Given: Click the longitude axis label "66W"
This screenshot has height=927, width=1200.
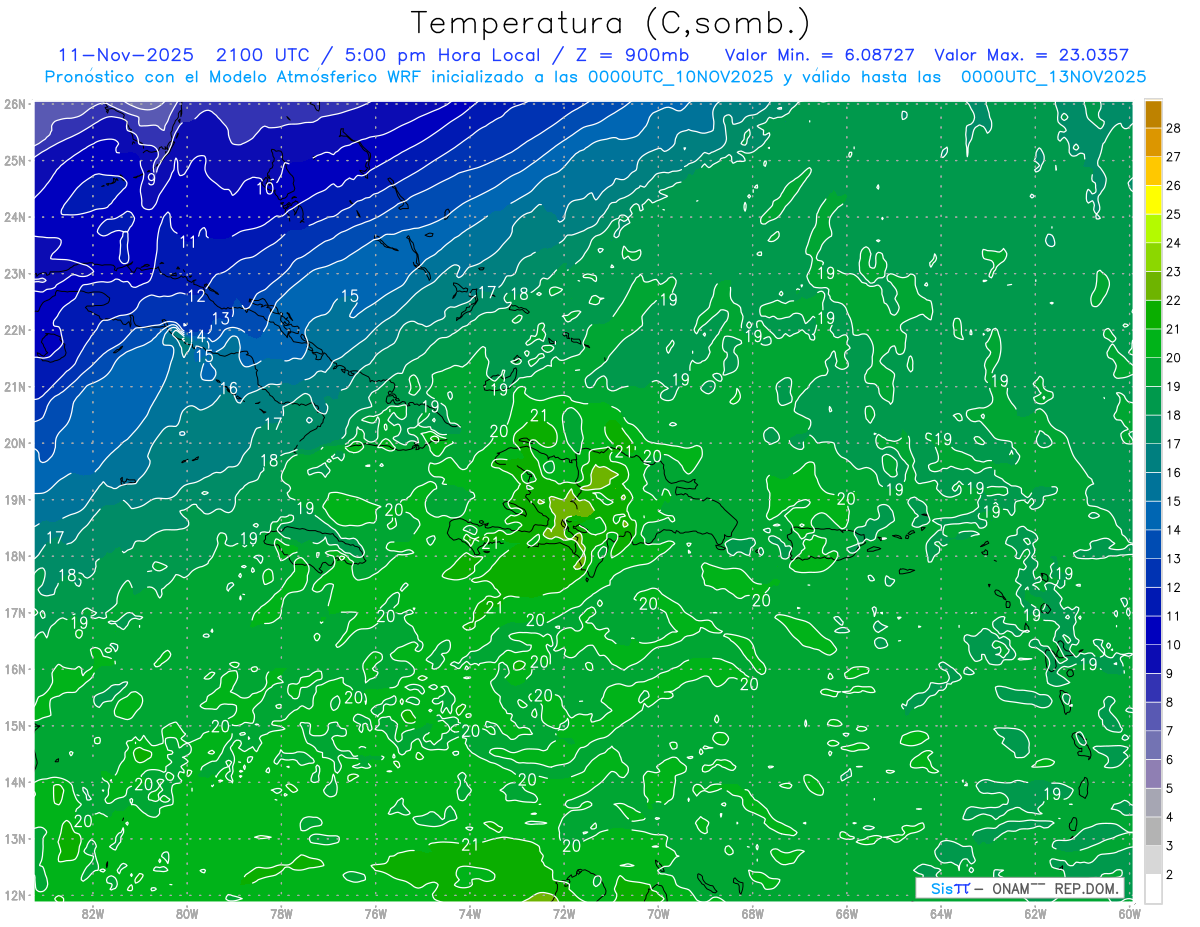Looking at the screenshot, I should tap(847, 913).
